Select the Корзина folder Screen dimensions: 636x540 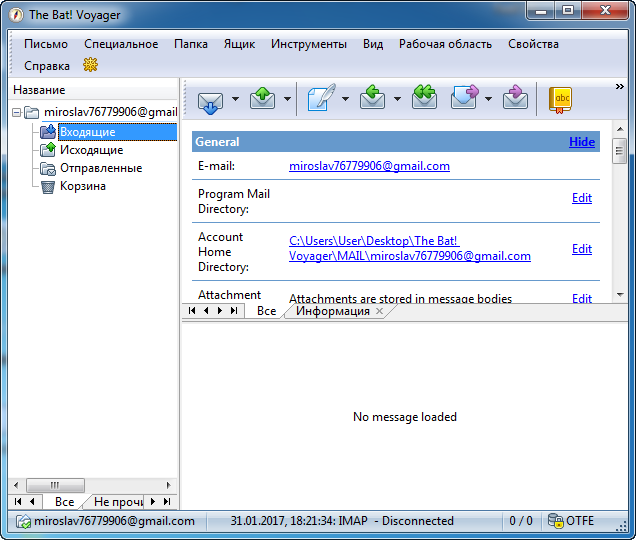[83, 186]
